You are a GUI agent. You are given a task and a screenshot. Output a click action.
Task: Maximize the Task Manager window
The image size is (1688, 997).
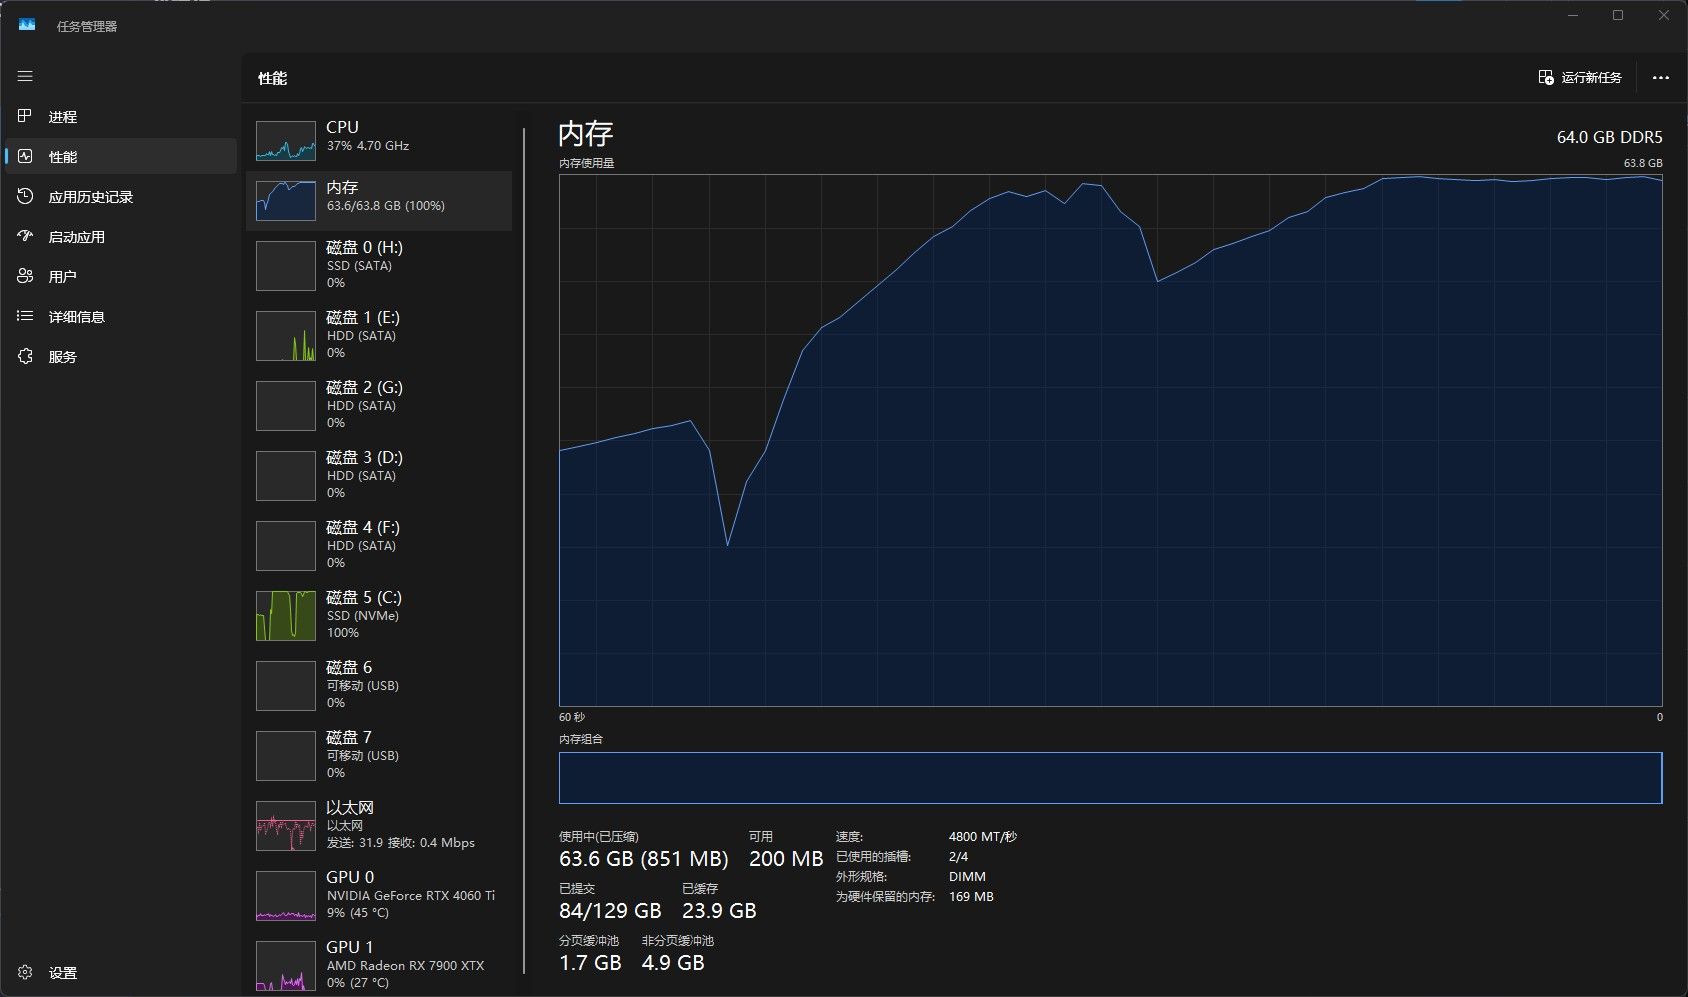coord(1618,15)
